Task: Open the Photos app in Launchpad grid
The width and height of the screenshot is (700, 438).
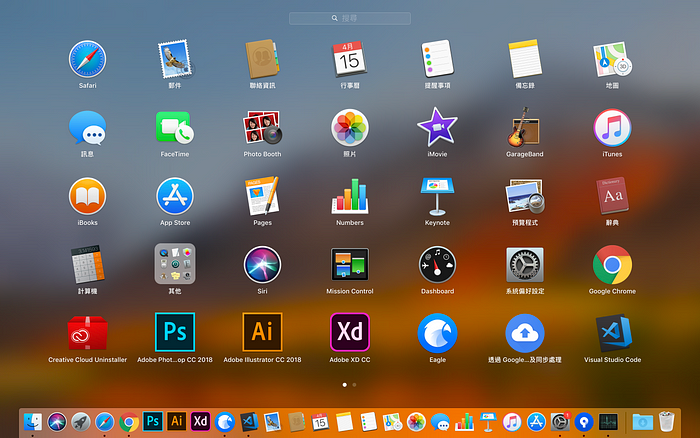Action: (x=350, y=128)
